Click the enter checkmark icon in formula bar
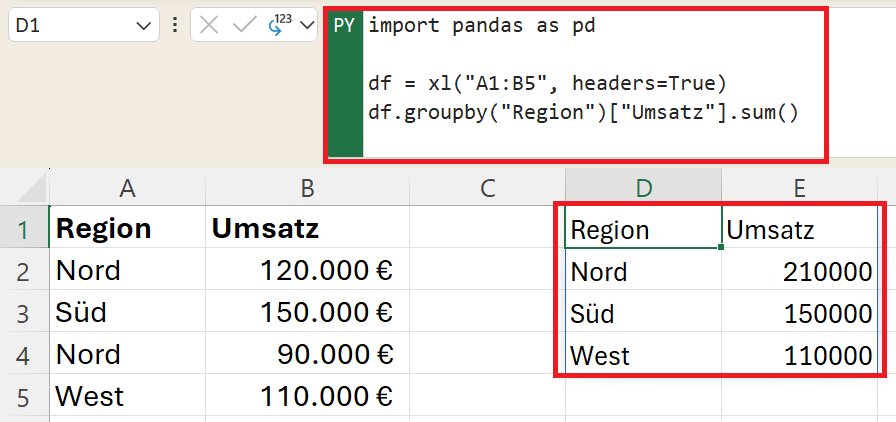The image size is (896, 422). tap(243, 26)
